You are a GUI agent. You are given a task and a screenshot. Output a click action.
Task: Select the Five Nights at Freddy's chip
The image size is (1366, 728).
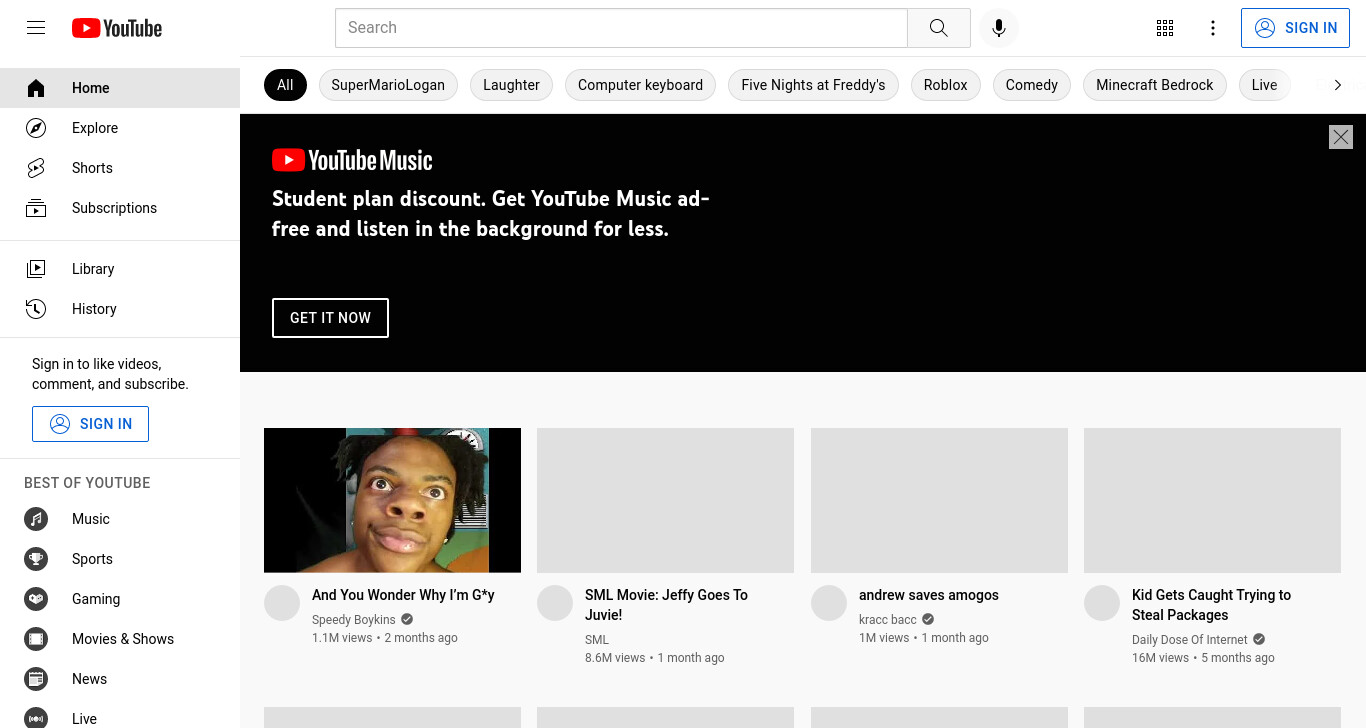point(813,85)
